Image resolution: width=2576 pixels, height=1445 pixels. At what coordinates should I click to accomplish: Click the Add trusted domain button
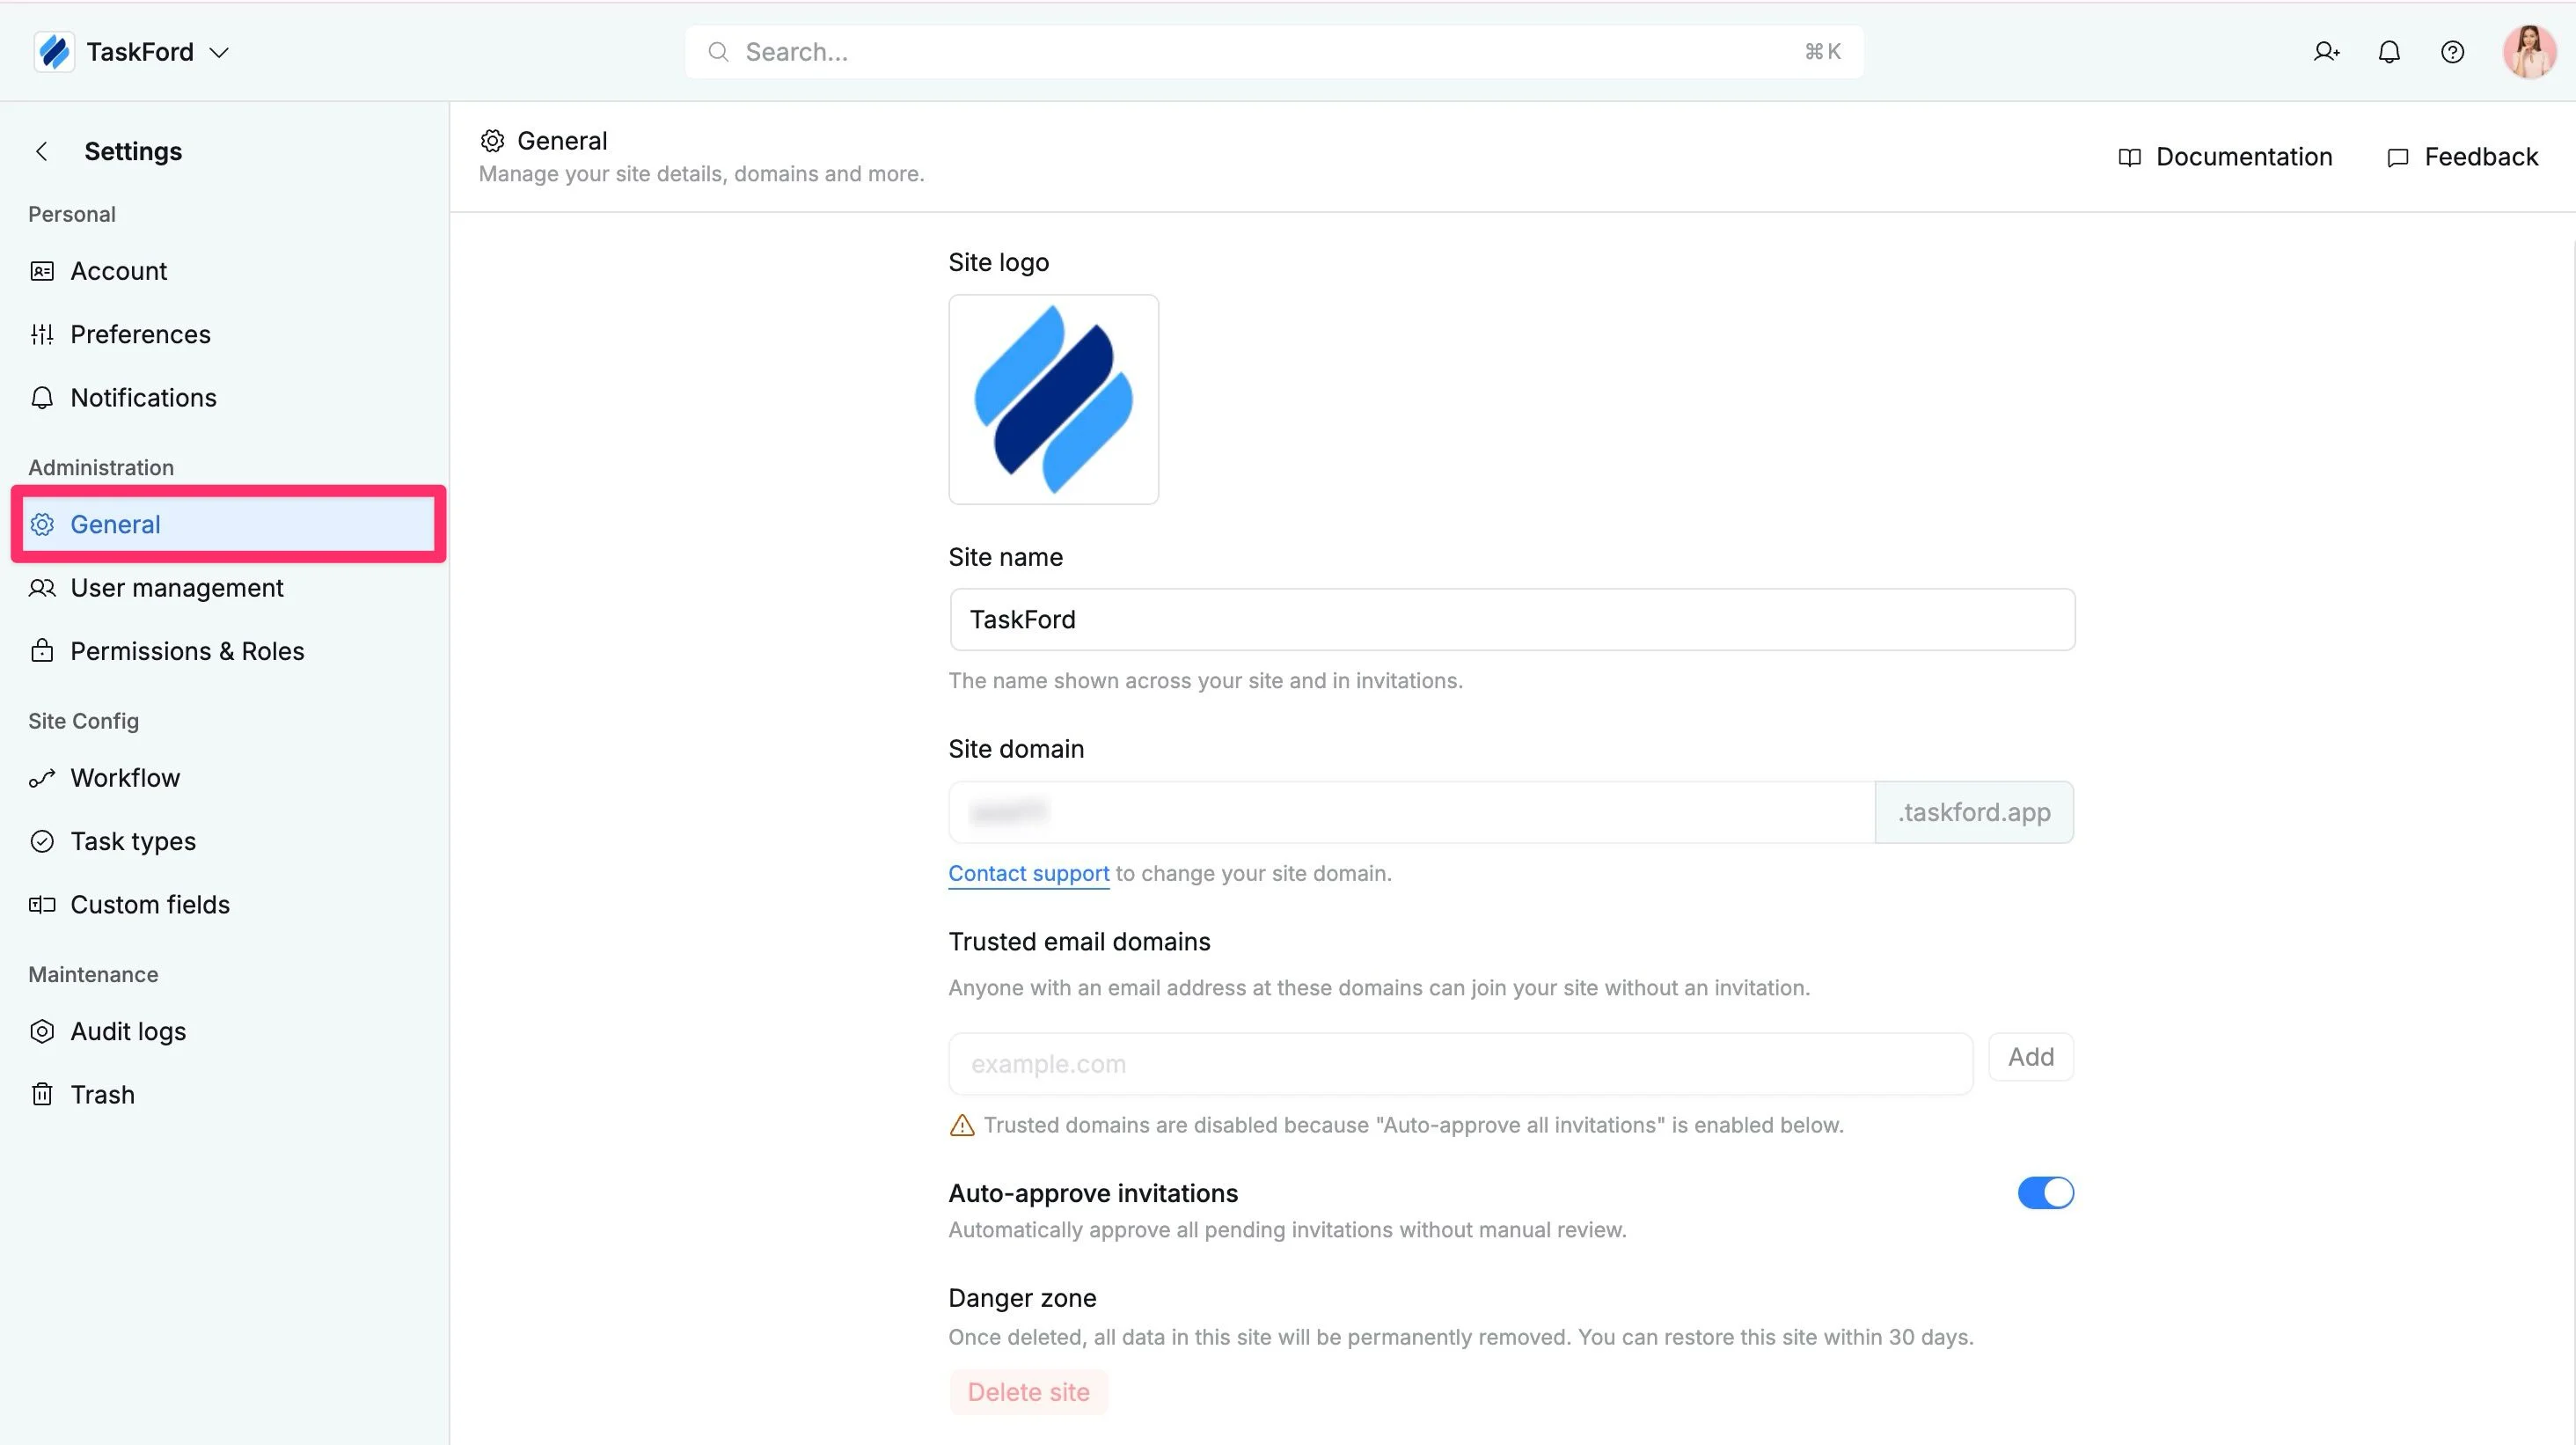pyautogui.click(x=2031, y=1057)
